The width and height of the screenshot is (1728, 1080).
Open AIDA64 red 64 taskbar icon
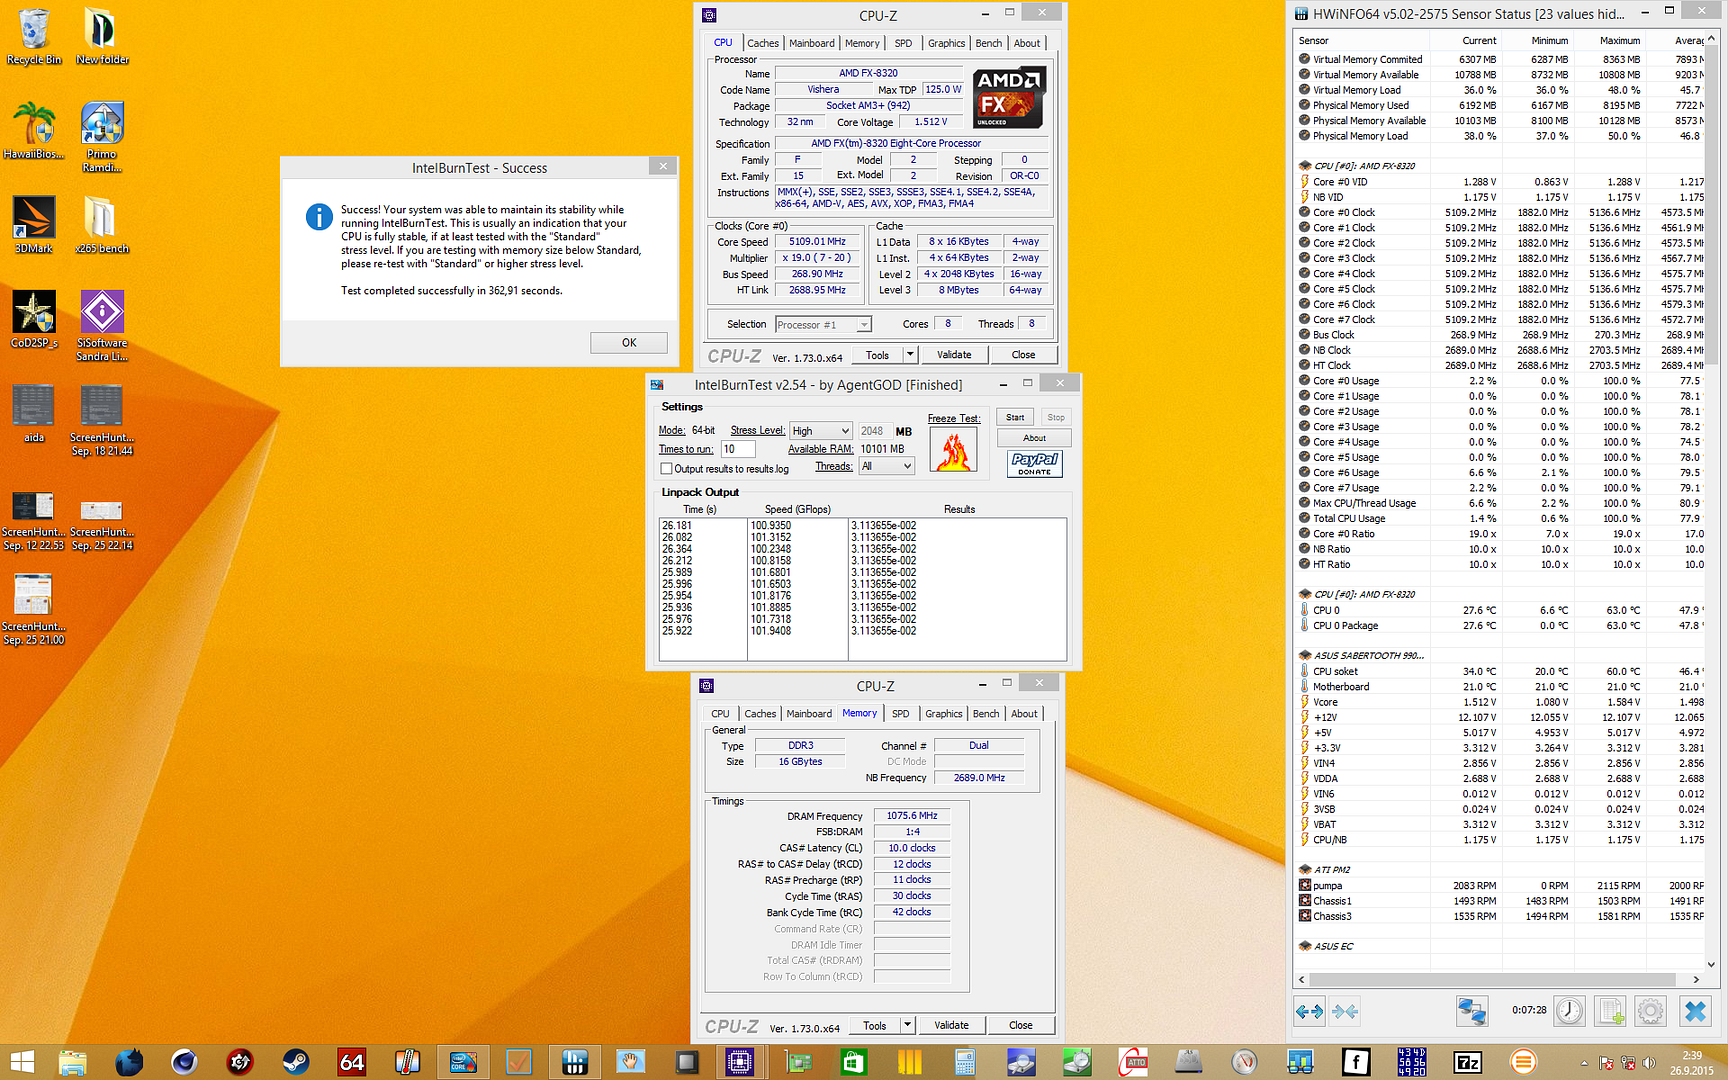pyautogui.click(x=351, y=1062)
